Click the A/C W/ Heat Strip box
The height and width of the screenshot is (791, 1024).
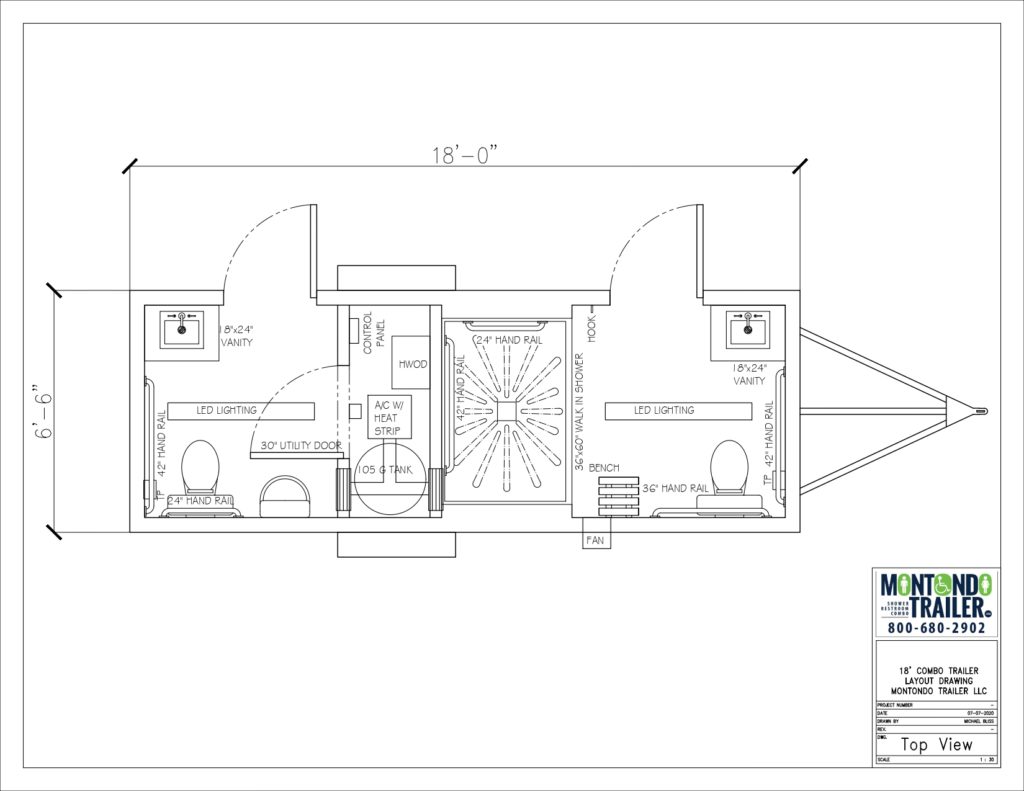click(387, 418)
